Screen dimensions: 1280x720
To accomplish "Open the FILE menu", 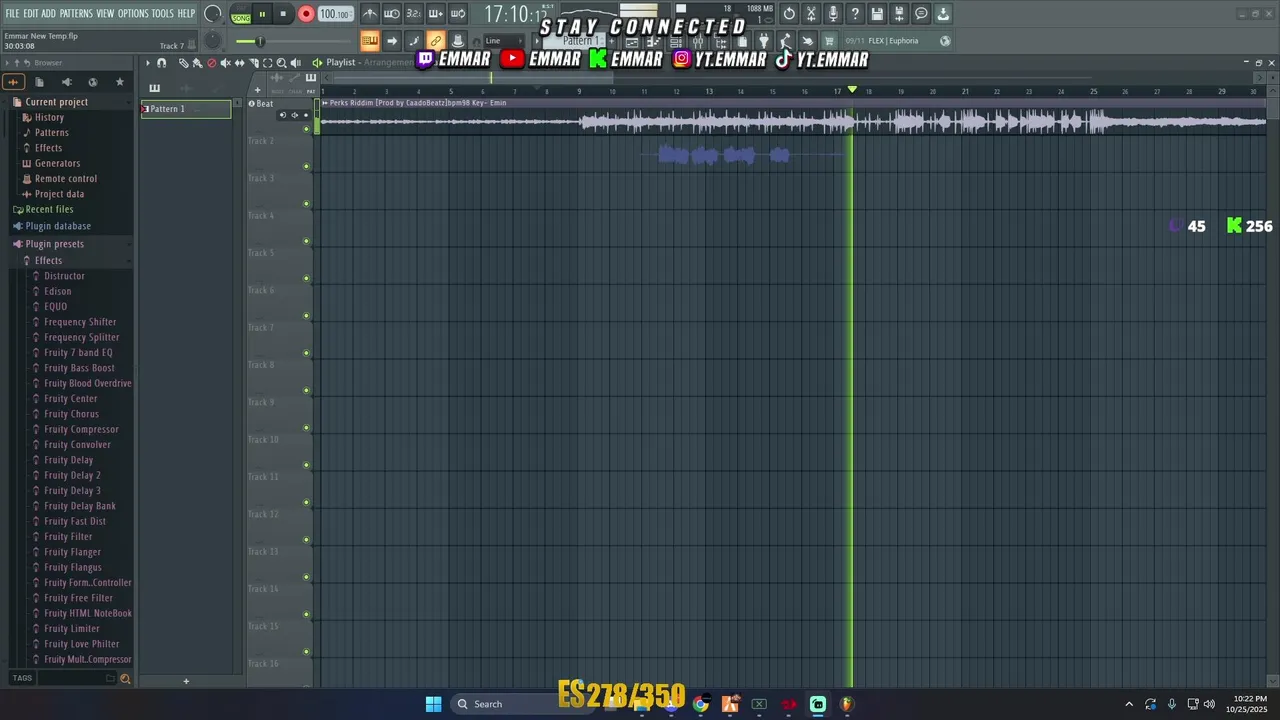I will (x=12, y=14).
